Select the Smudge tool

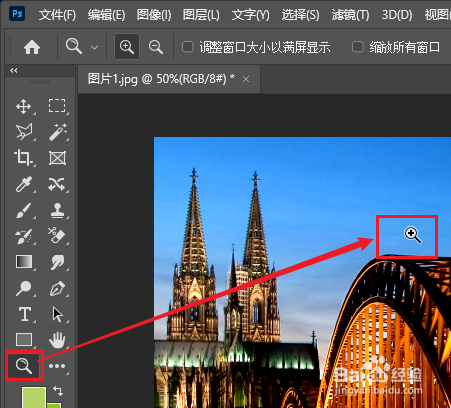pyautogui.click(x=57, y=262)
